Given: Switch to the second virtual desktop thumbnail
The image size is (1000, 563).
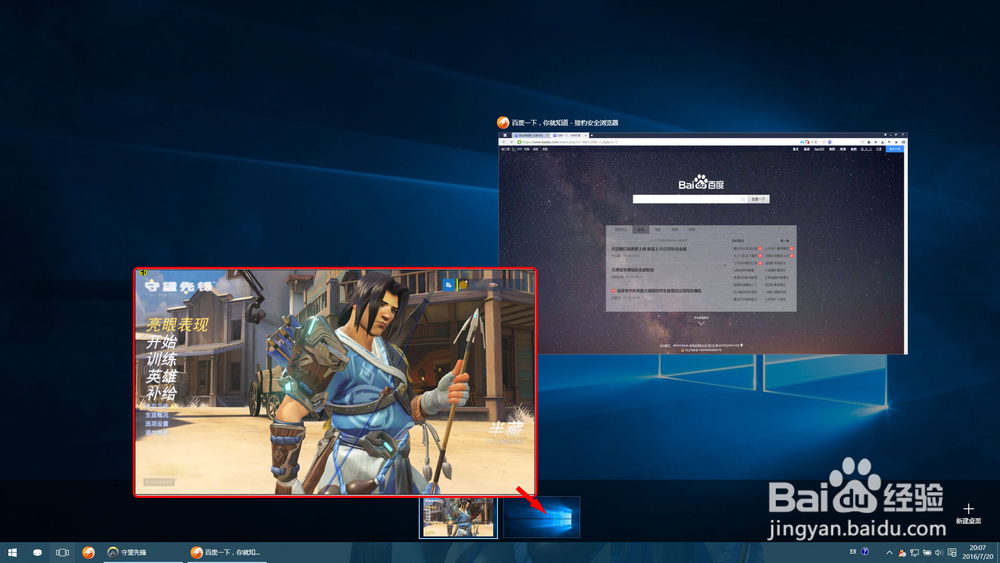Looking at the screenshot, I should pos(541,518).
